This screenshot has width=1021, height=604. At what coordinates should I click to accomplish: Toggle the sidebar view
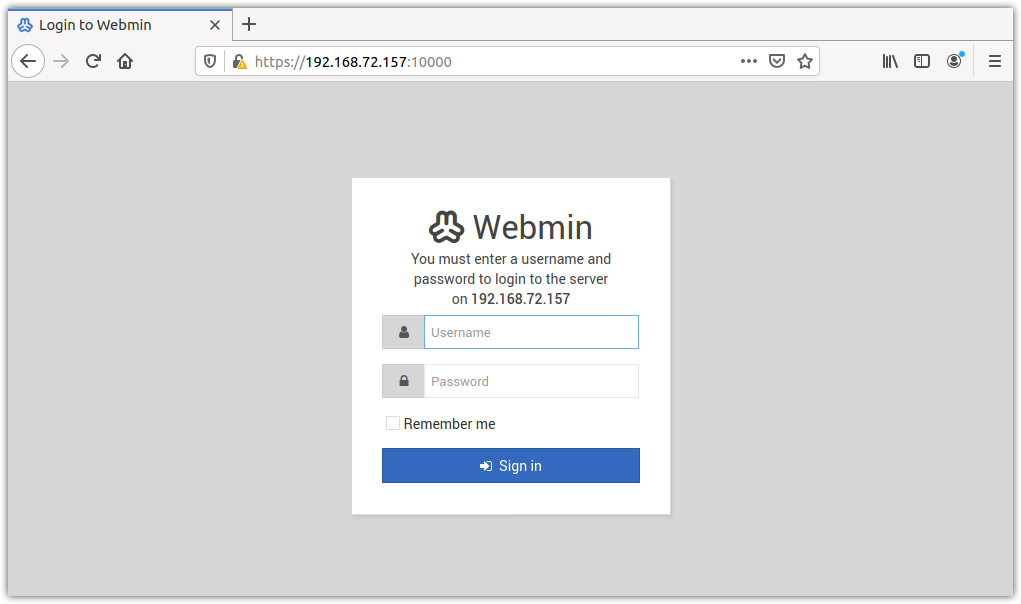(x=922, y=61)
